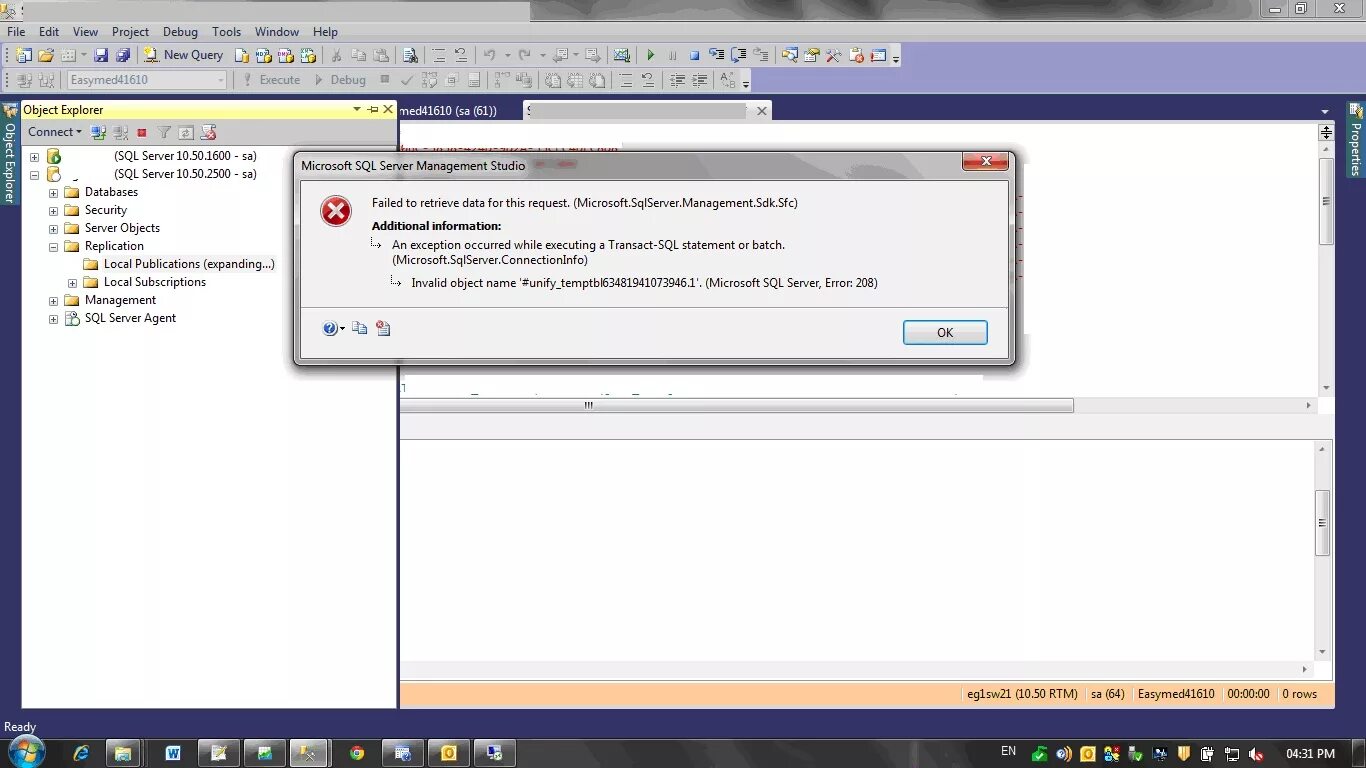Click the Analysis Services MDX Query icon

coord(264,55)
